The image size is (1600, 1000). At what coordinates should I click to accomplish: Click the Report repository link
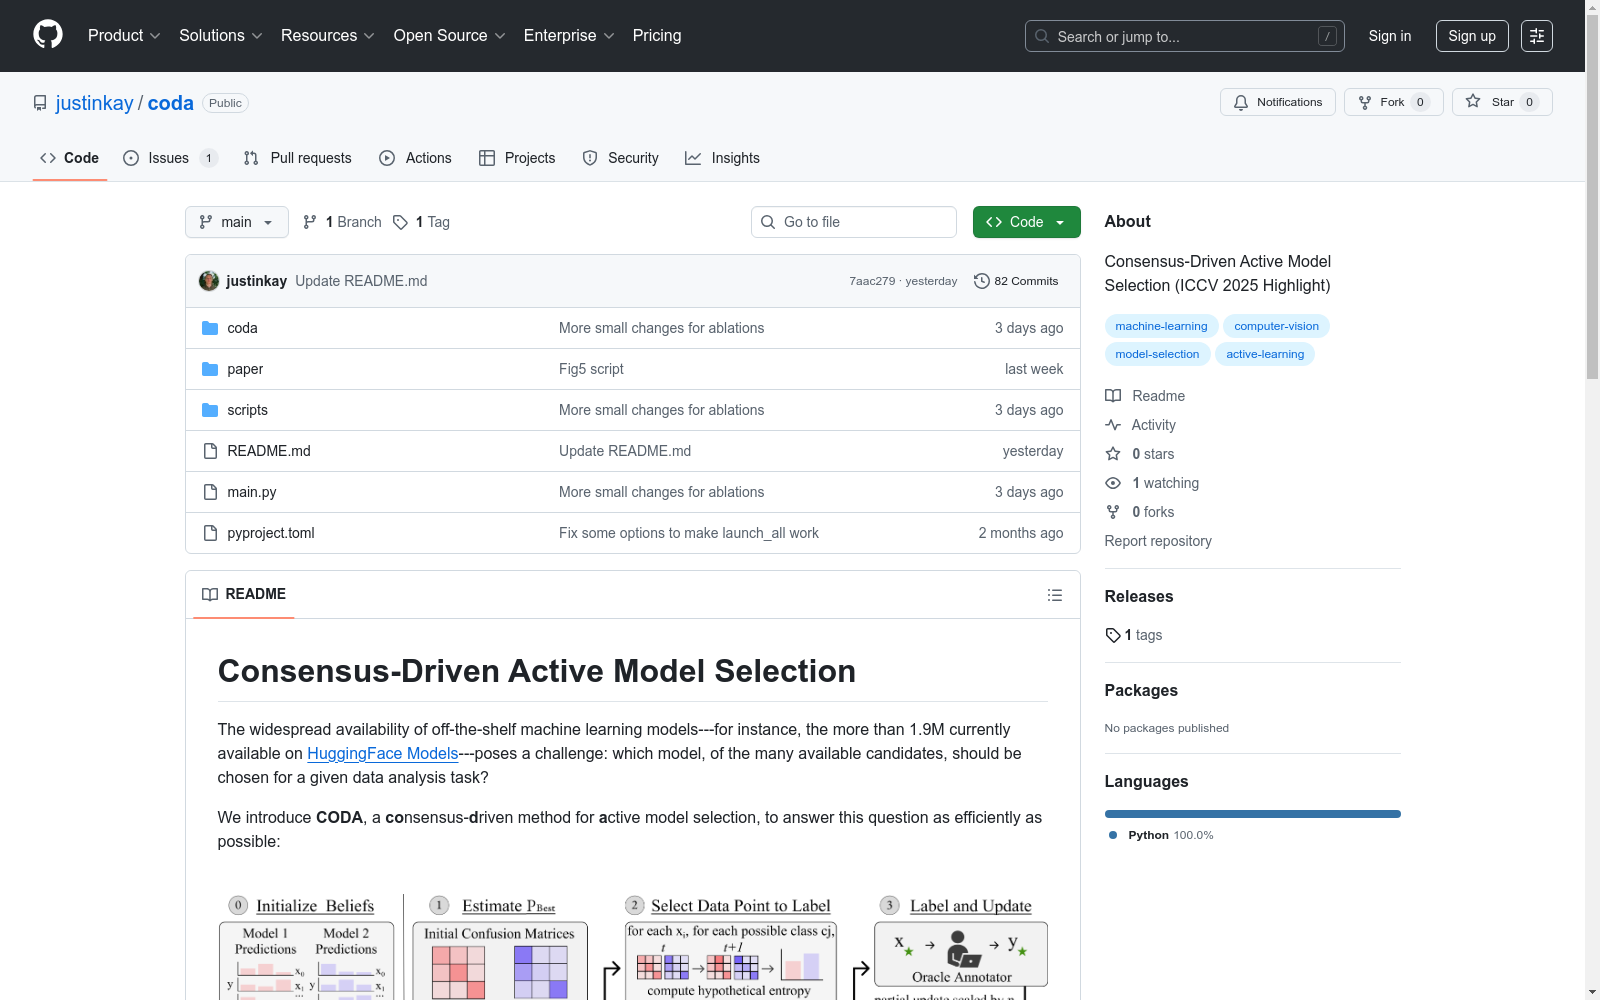[1158, 541]
